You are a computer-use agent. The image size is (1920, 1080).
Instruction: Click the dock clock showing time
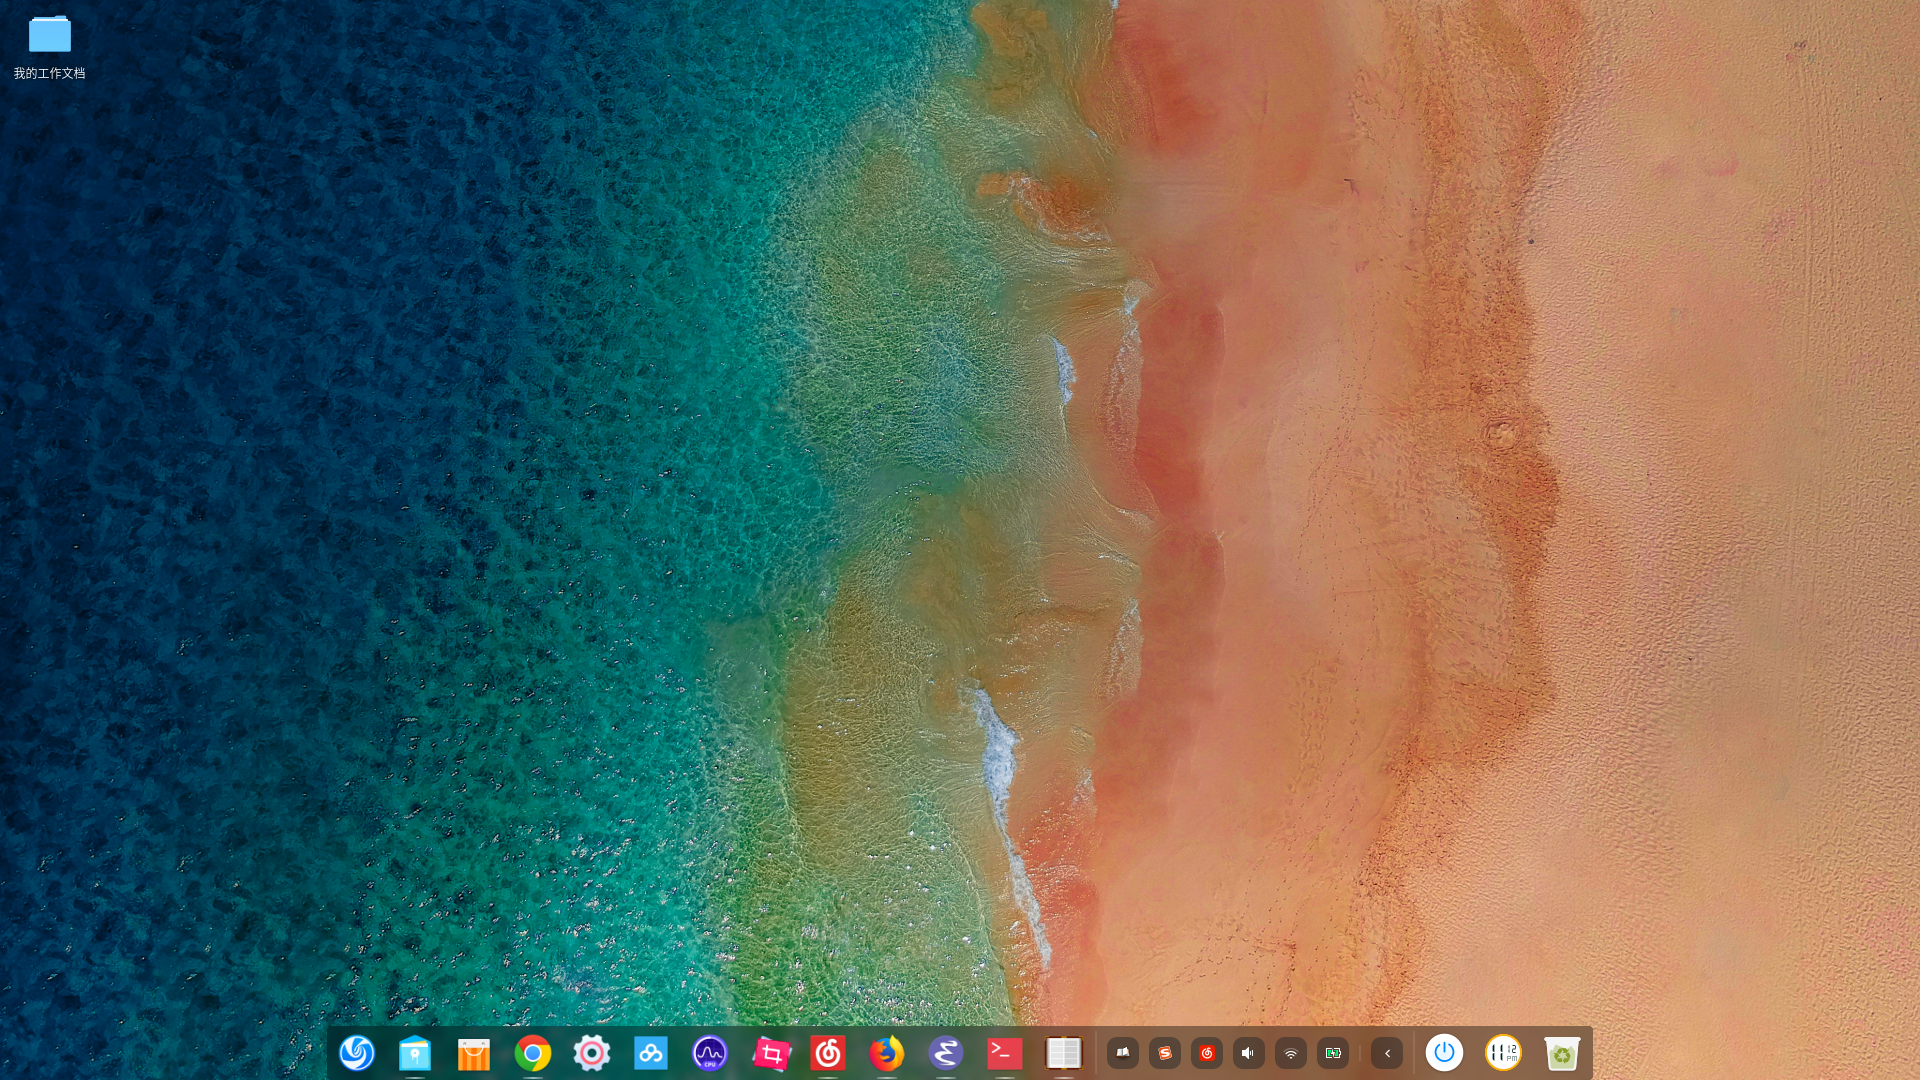coord(1503,1053)
